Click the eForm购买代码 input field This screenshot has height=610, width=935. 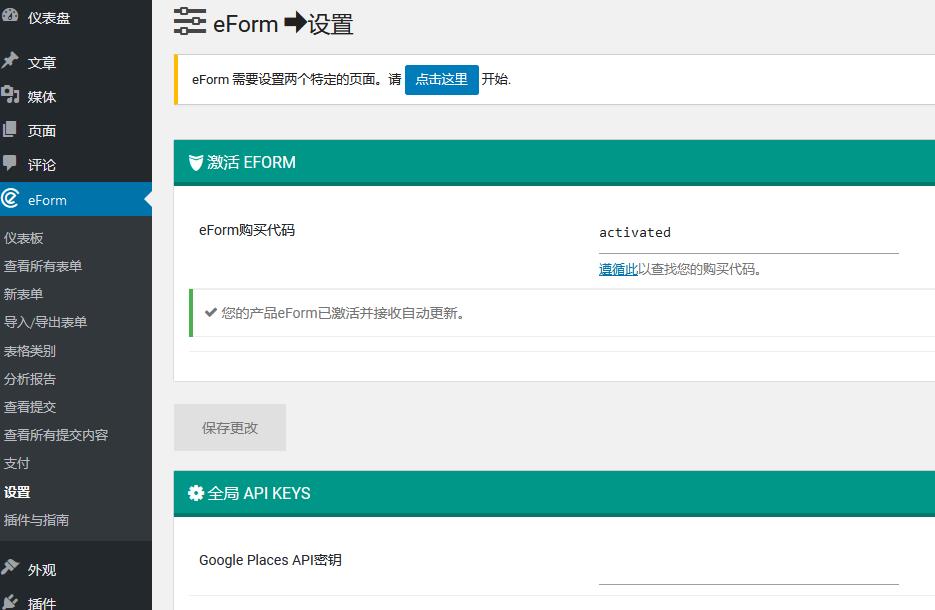click(x=748, y=233)
